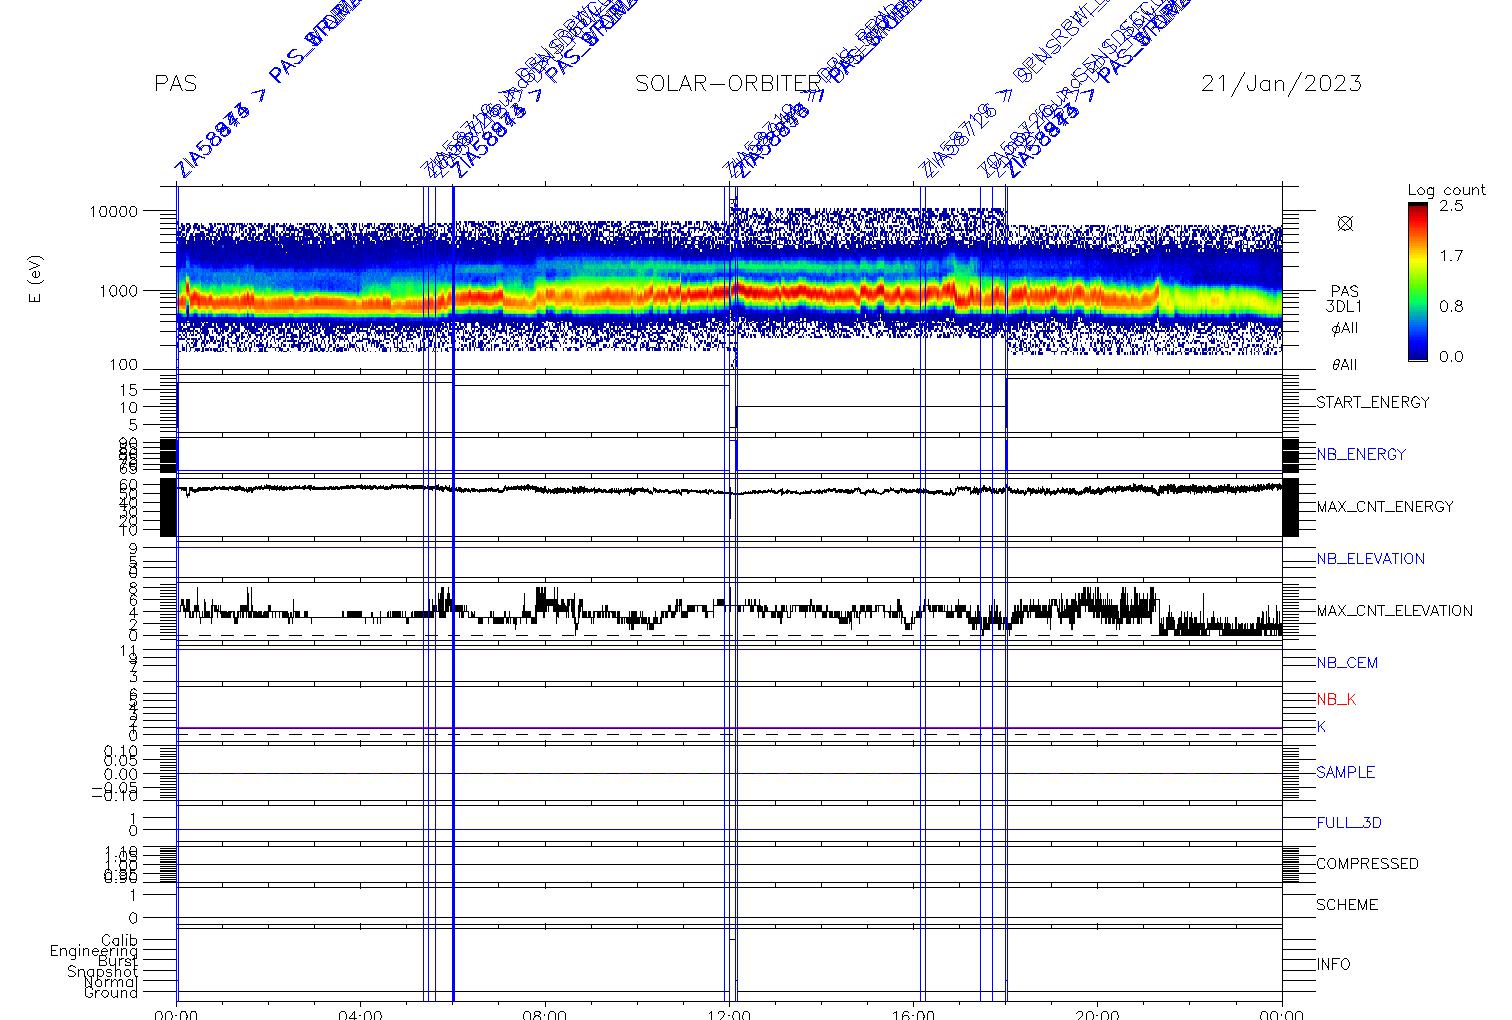Click the START_ENERGY panel label
The height and width of the screenshot is (1020, 1512).
click(1373, 403)
